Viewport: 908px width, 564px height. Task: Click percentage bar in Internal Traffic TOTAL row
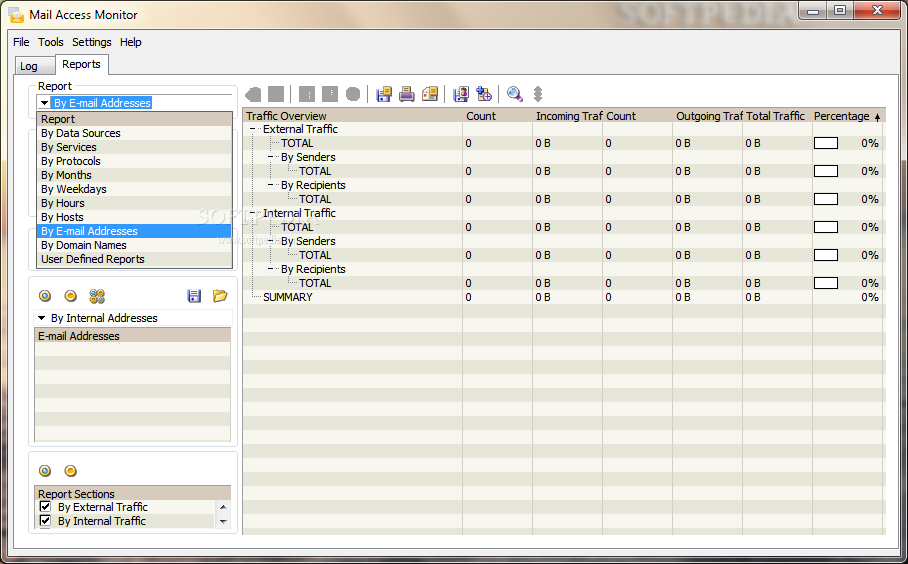tap(826, 227)
